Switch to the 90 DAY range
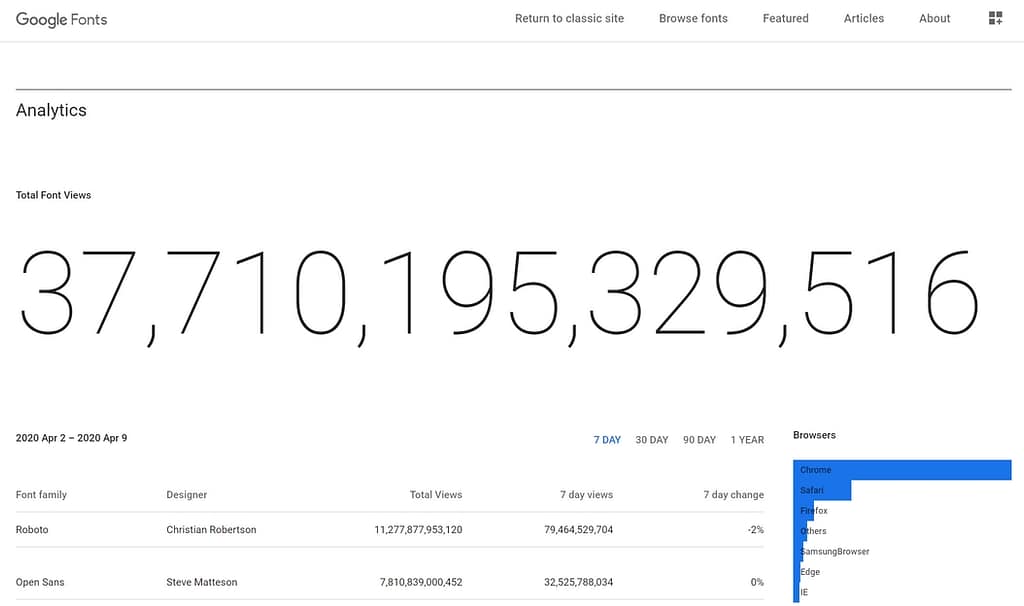The height and width of the screenshot is (606, 1024). point(699,440)
